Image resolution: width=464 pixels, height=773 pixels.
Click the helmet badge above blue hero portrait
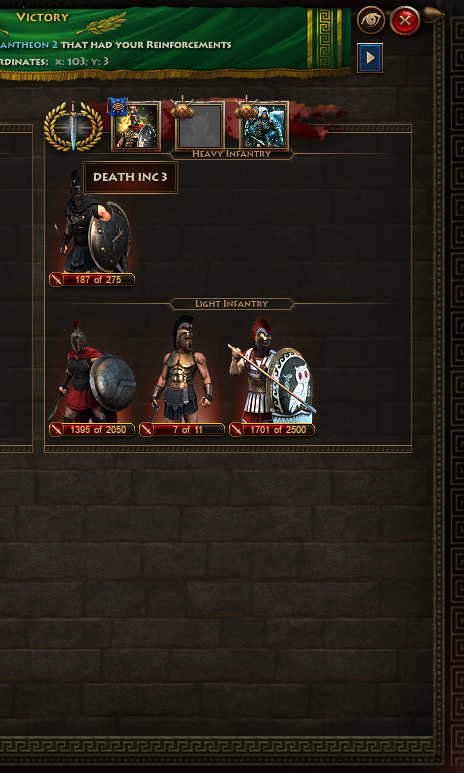pyautogui.click(x=246, y=109)
